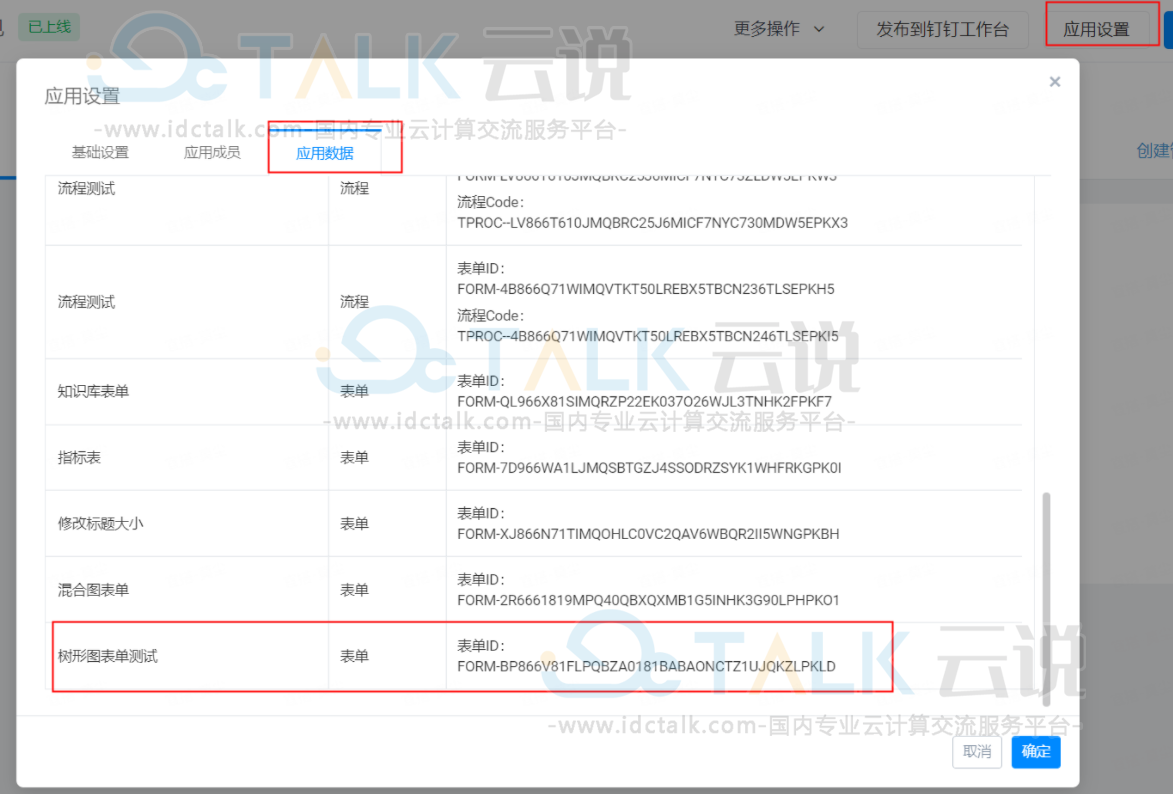Select the 树形图表单测试 row name
Viewport: 1173px width, 794px height.
click(108, 656)
